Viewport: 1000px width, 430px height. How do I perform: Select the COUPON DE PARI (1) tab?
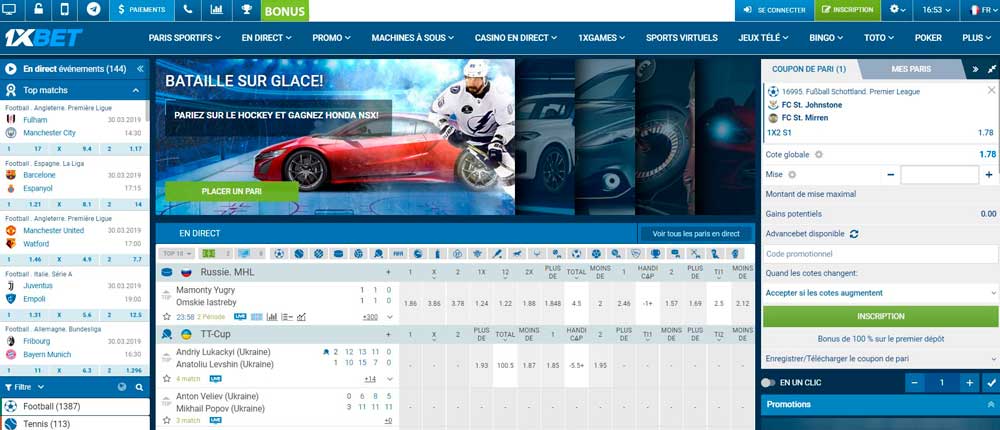coord(809,69)
